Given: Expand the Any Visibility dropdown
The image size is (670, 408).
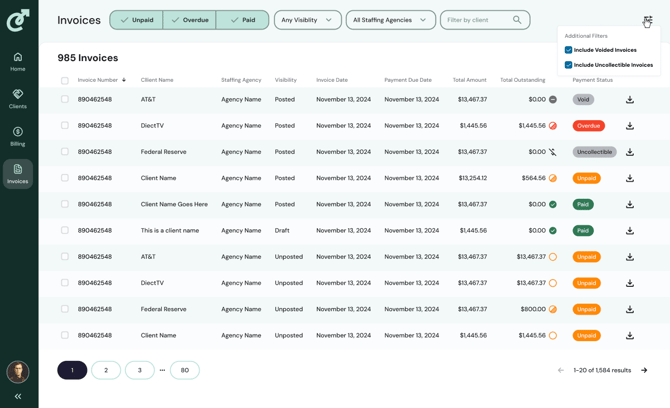Looking at the screenshot, I should pos(307,20).
